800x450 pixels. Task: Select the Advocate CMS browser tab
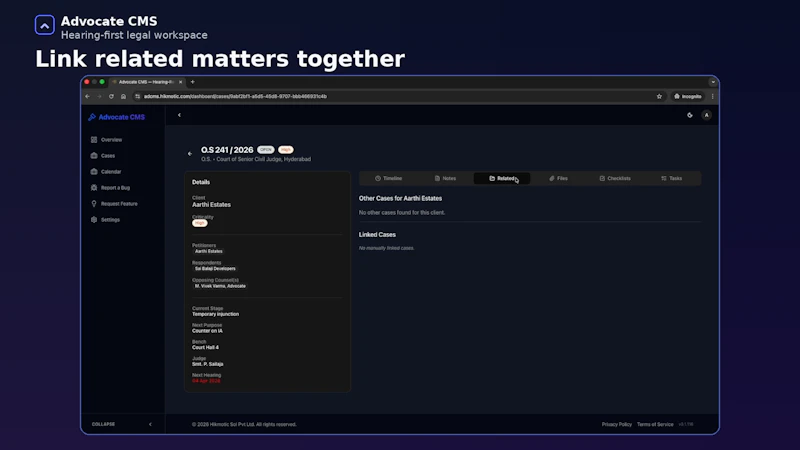click(146, 82)
